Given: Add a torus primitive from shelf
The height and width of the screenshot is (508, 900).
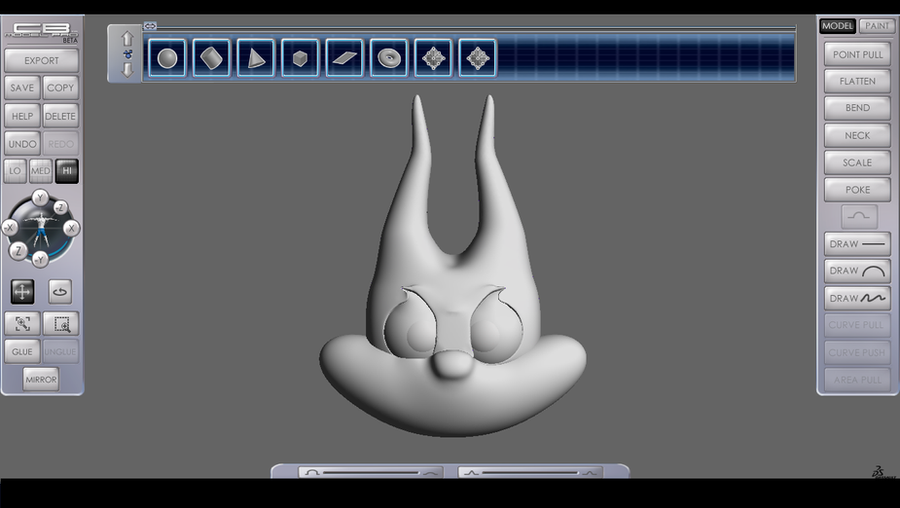Looking at the screenshot, I should pyautogui.click(x=389, y=58).
